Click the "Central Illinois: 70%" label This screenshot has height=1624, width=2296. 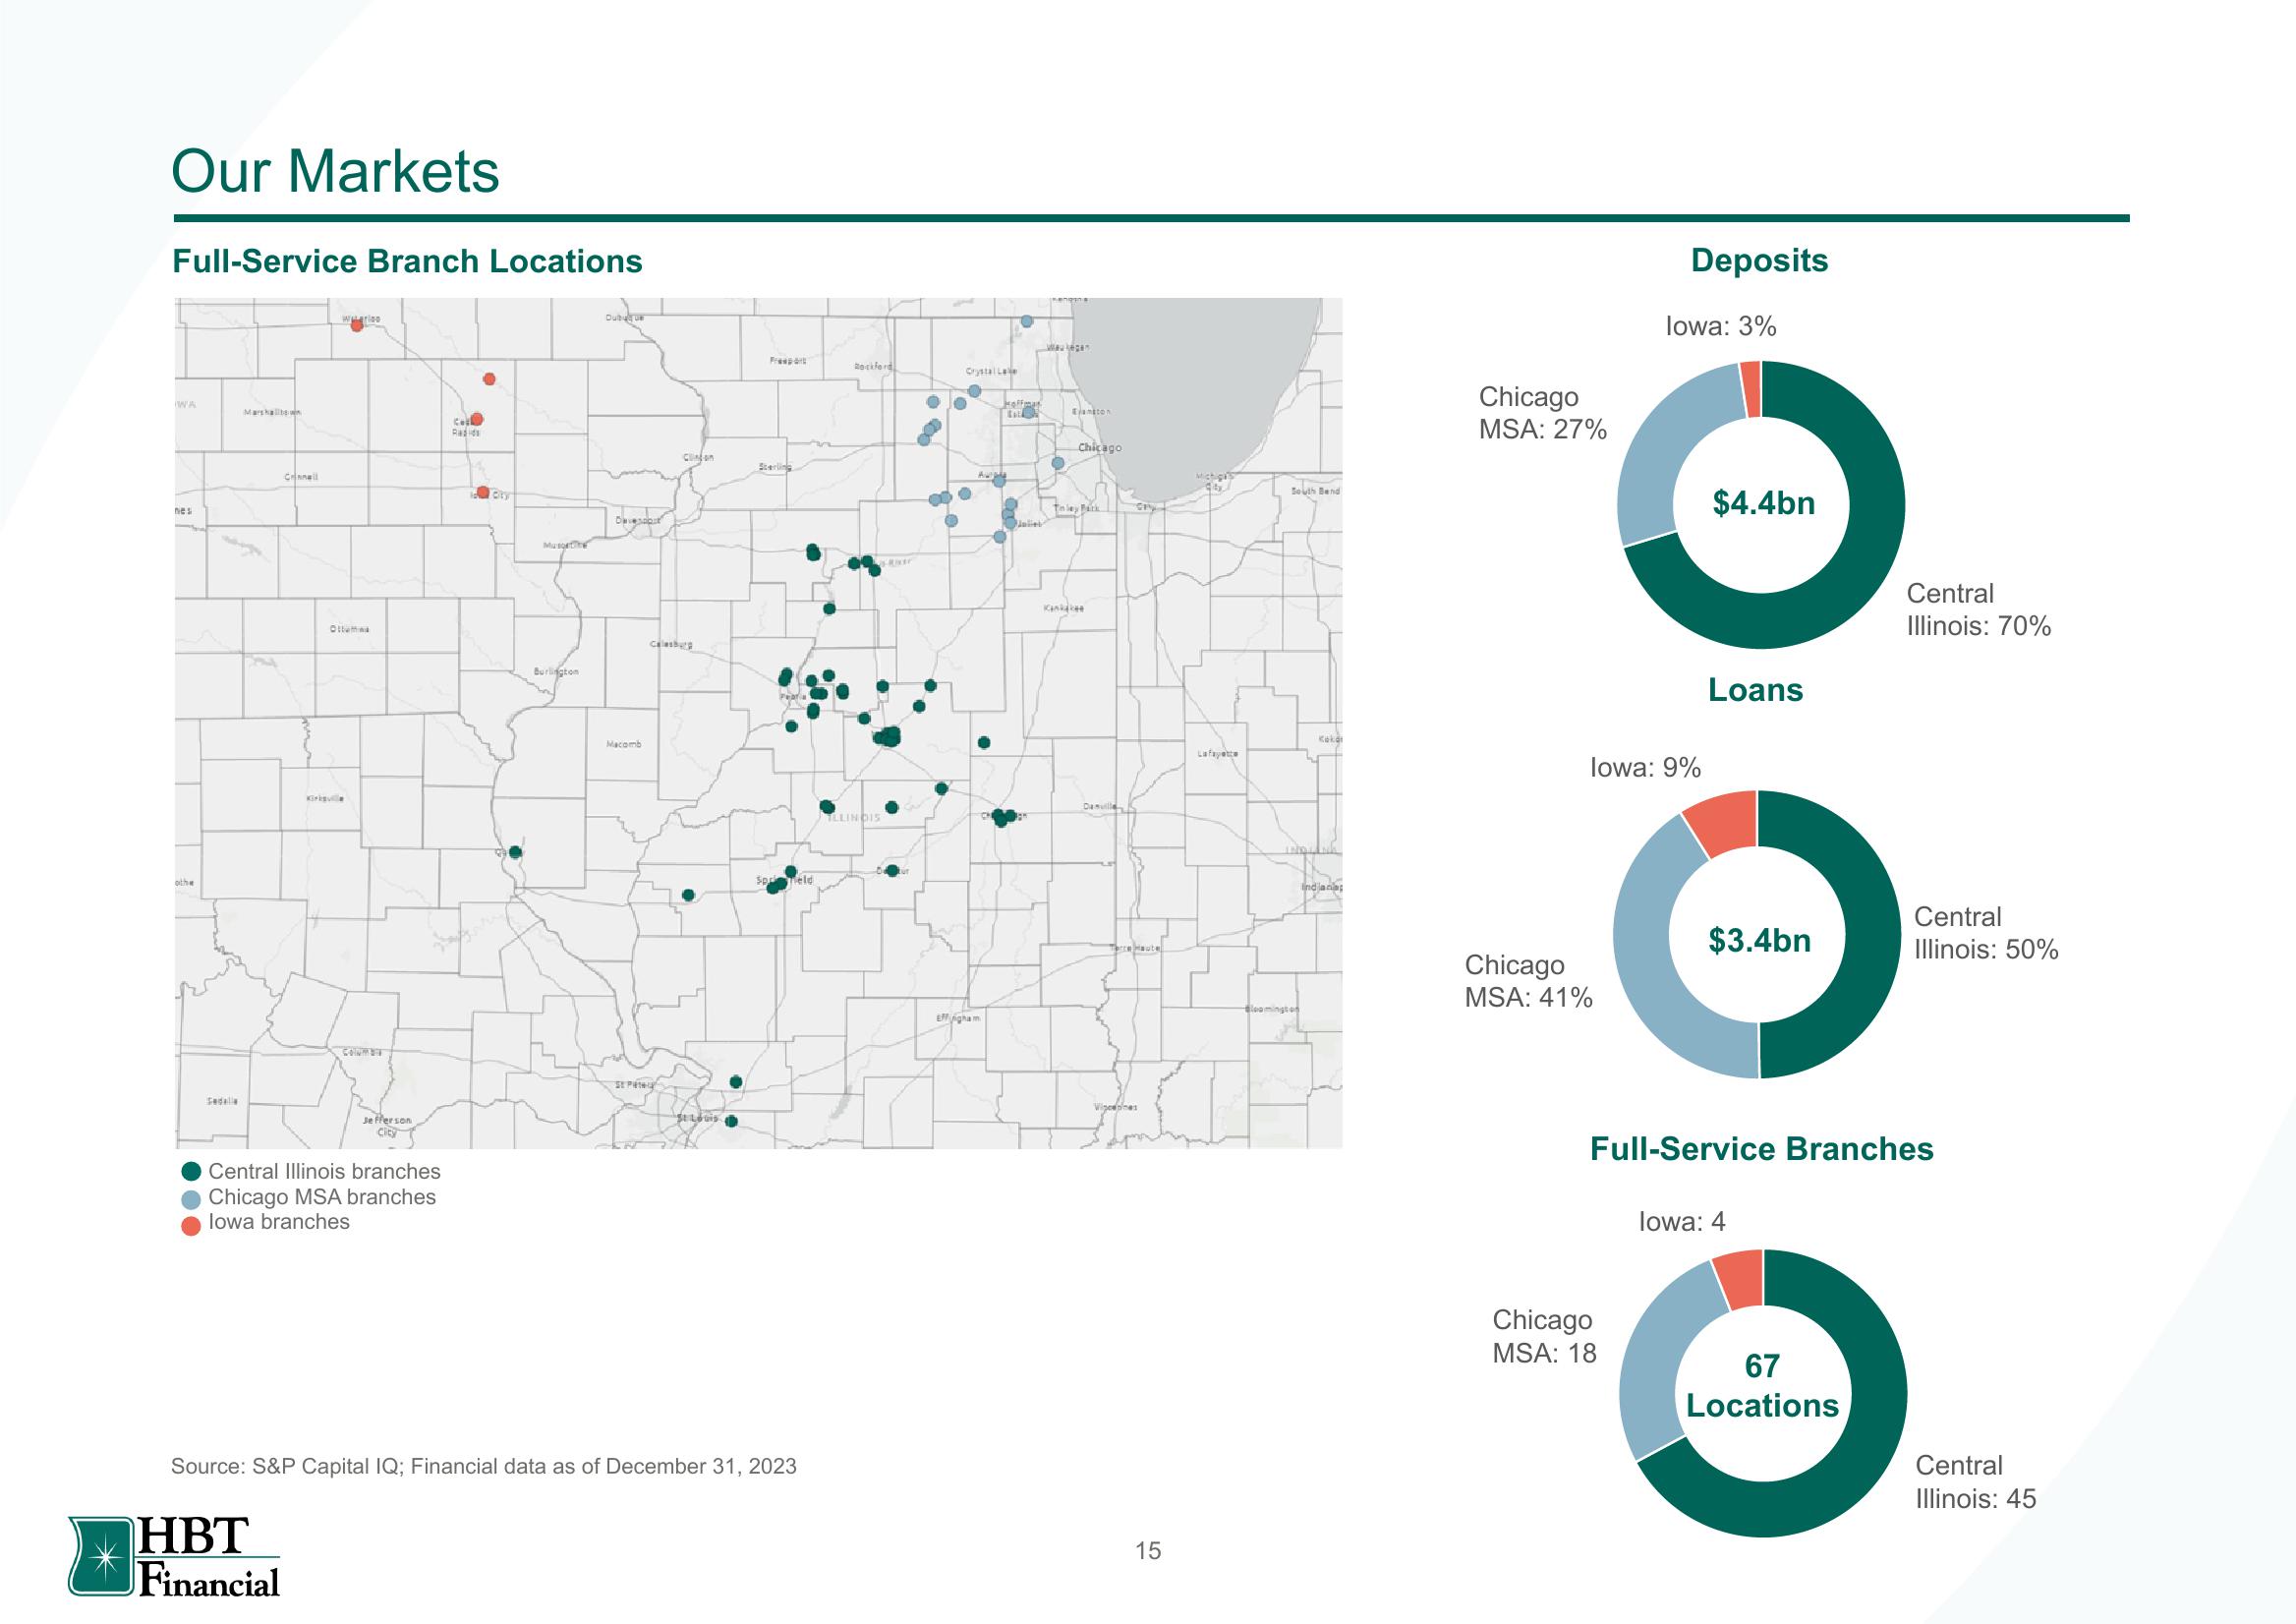click(x=1978, y=610)
